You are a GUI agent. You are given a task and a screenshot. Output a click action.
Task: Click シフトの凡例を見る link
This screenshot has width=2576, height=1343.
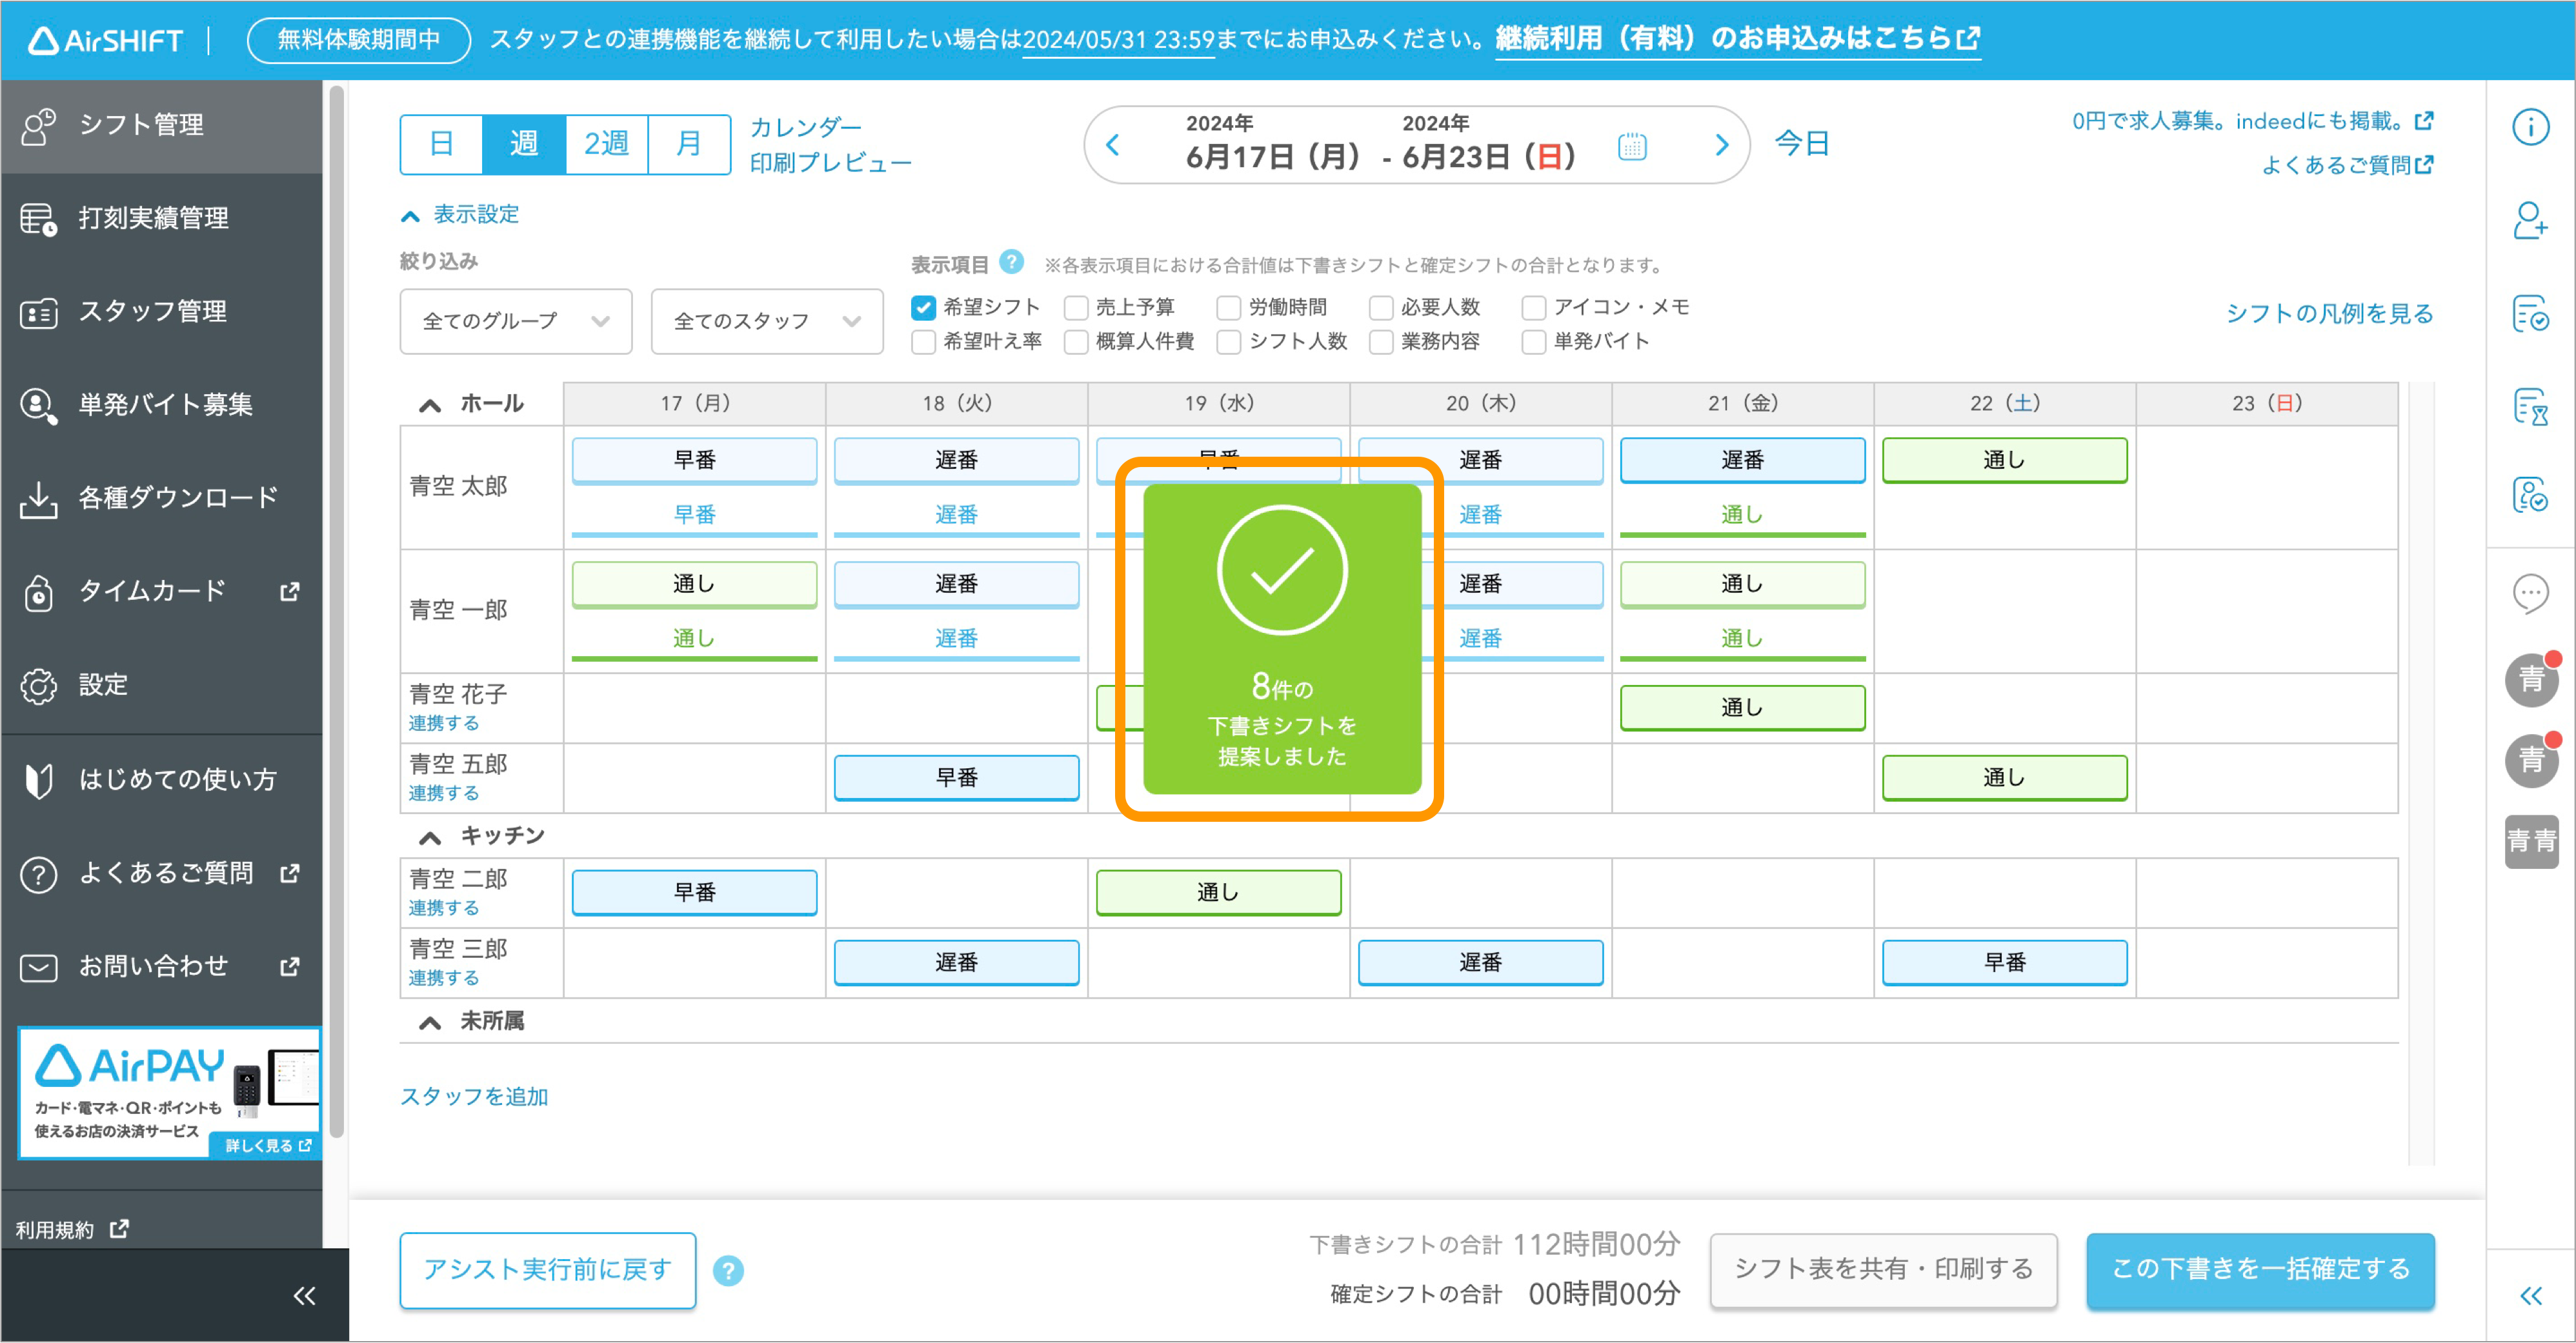2330,313
